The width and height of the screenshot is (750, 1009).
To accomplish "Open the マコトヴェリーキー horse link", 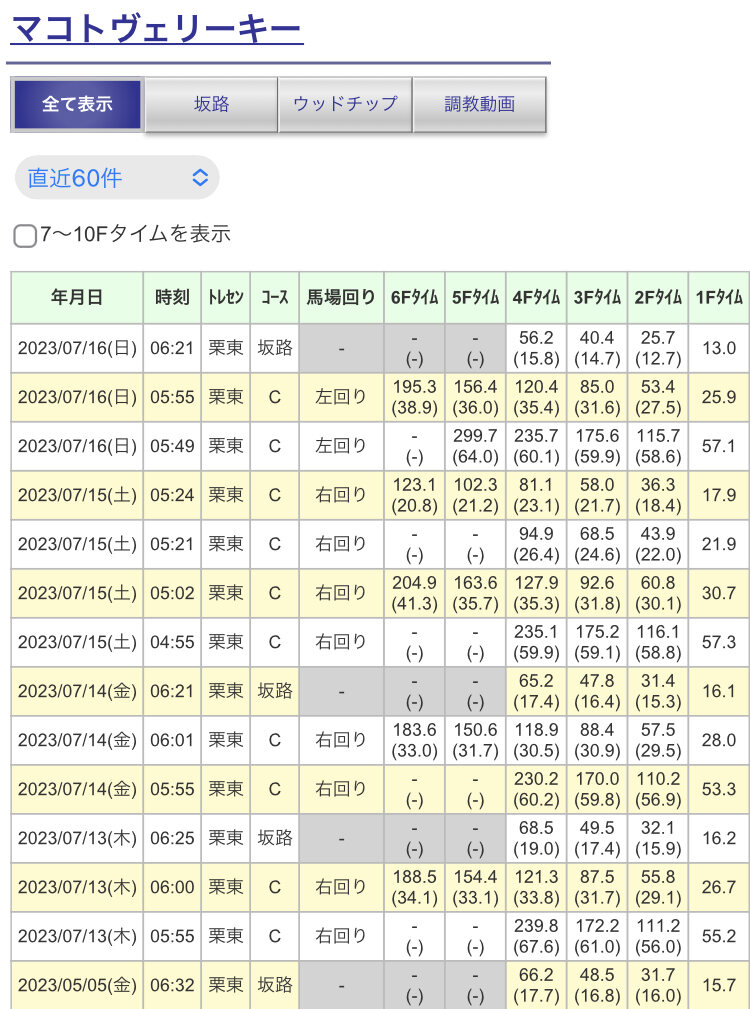I will click(x=157, y=29).
